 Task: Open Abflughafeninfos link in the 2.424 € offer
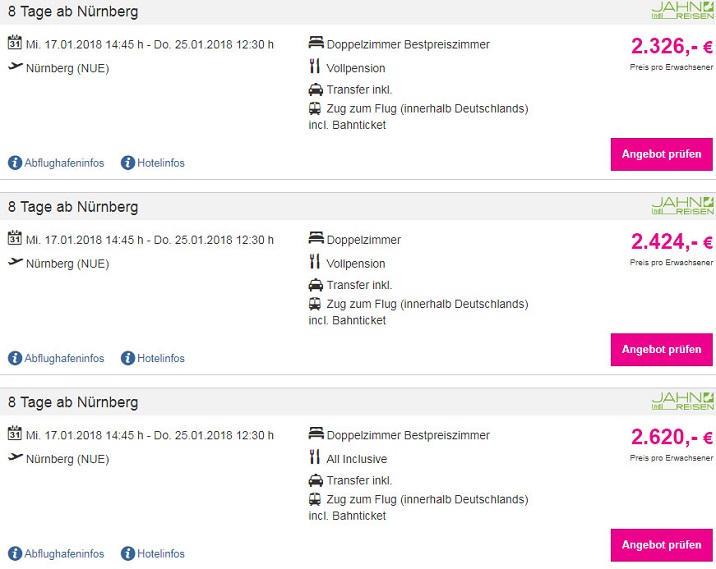tap(64, 358)
